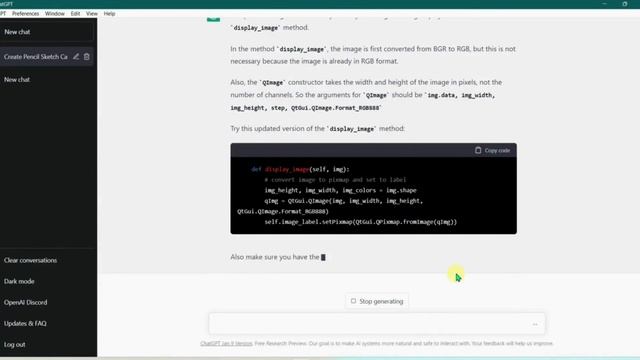640x360 pixels.
Task: Click the clipboard icon beside Copy code
Action: click(x=478, y=150)
